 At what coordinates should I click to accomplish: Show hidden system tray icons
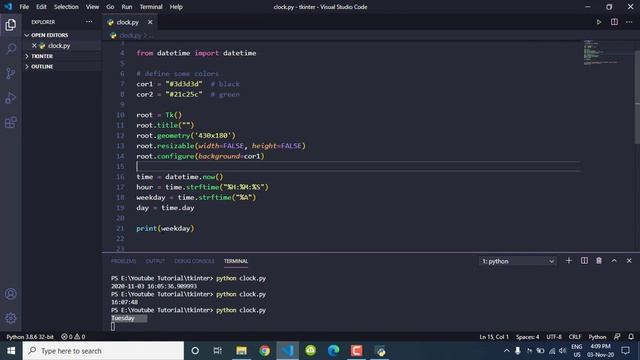tap(507, 351)
